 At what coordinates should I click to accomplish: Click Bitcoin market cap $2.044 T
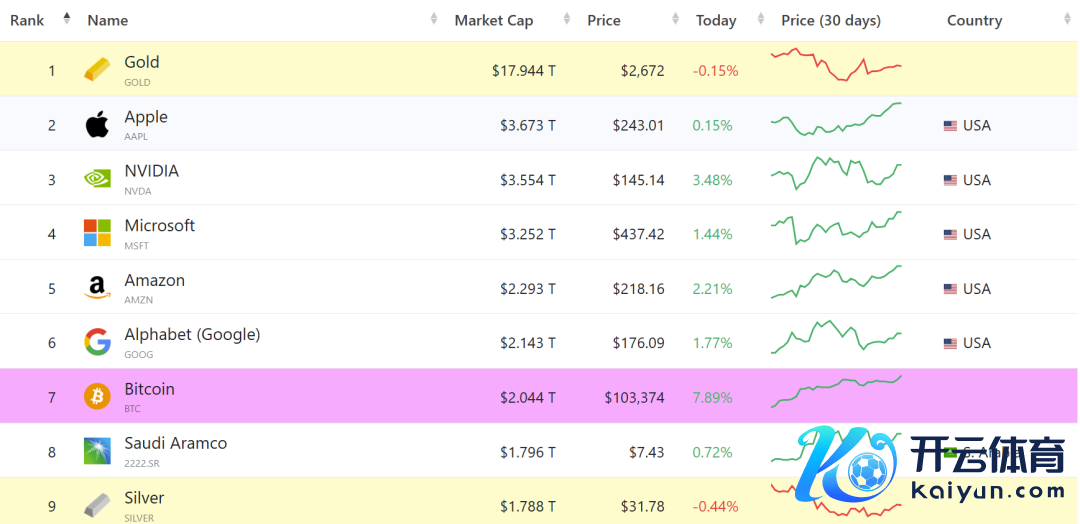click(528, 397)
